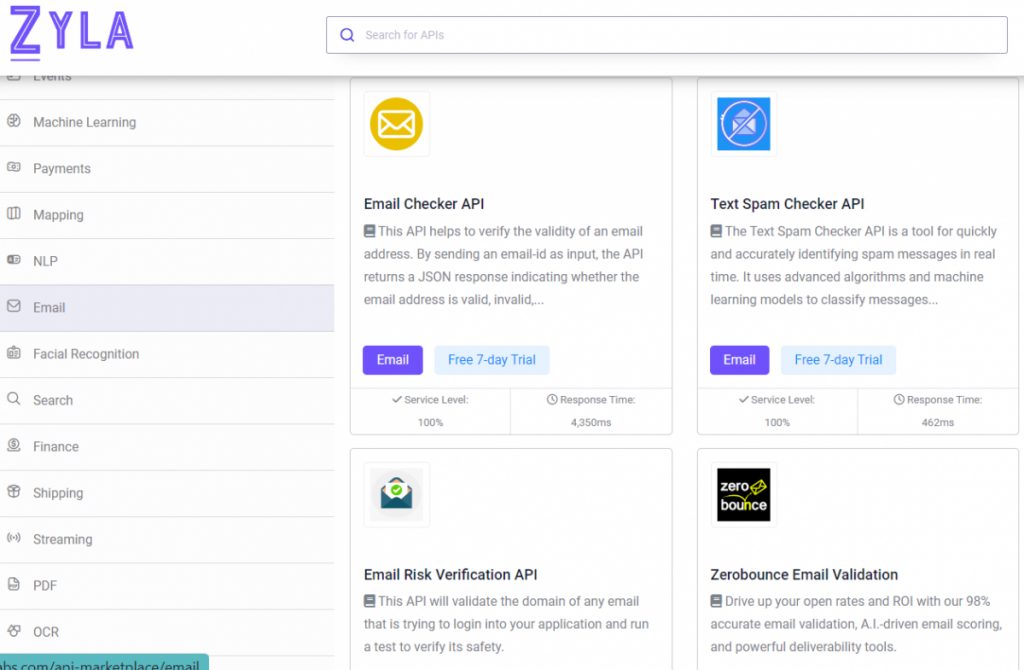This screenshot has width=1024, height=670.
Task: Click Email tag on Email Checker API card
Action: pyautogui.click(x=392, y=360)
